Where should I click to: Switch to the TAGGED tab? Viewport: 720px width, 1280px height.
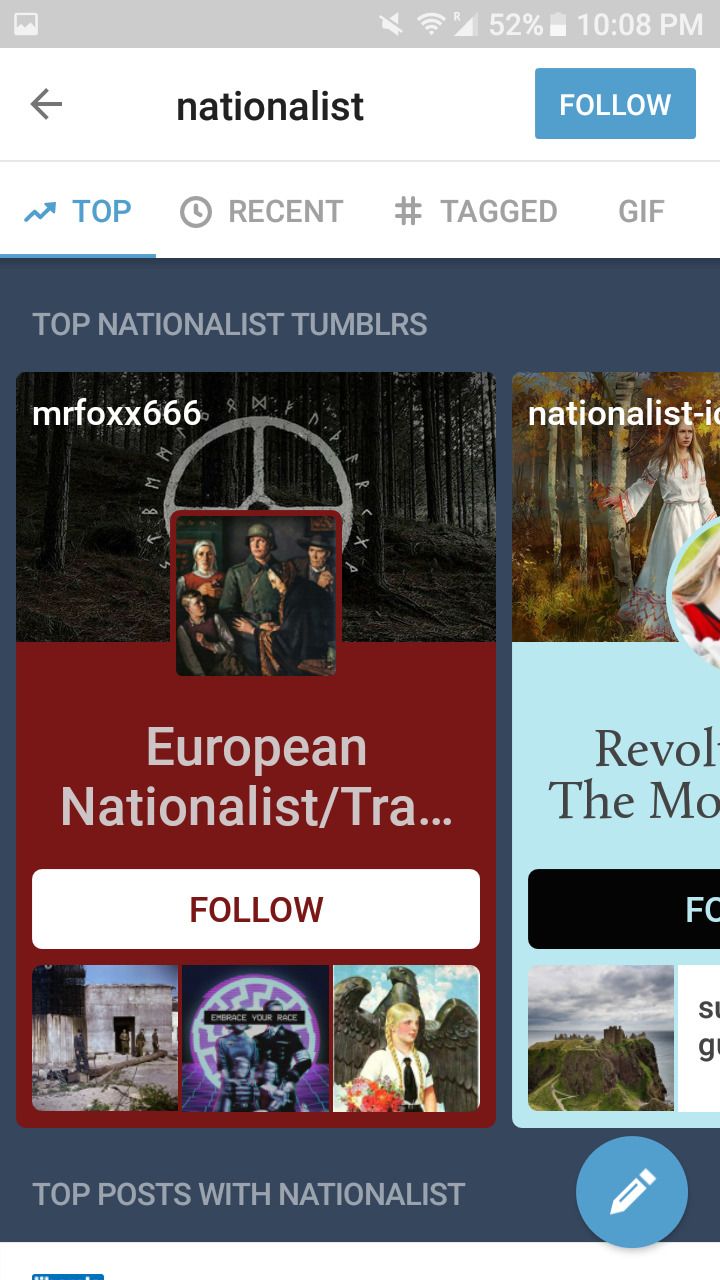[476, 211]
